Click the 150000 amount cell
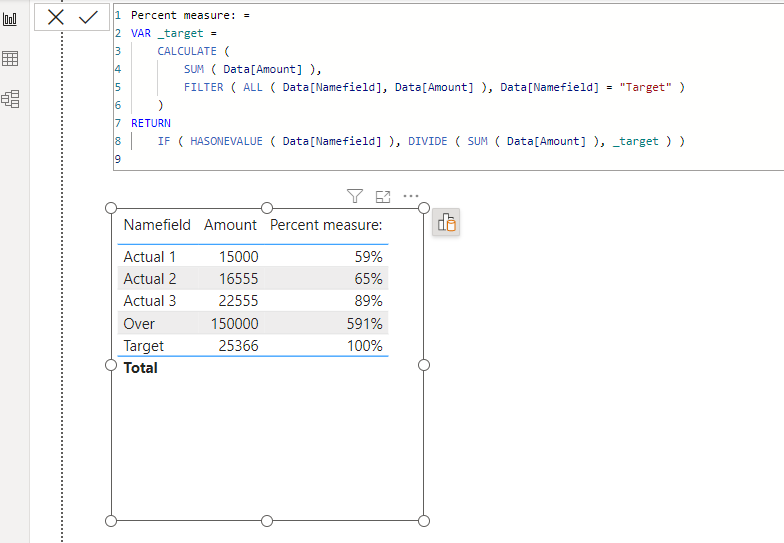784x543 pixels. tap(234, 324)
